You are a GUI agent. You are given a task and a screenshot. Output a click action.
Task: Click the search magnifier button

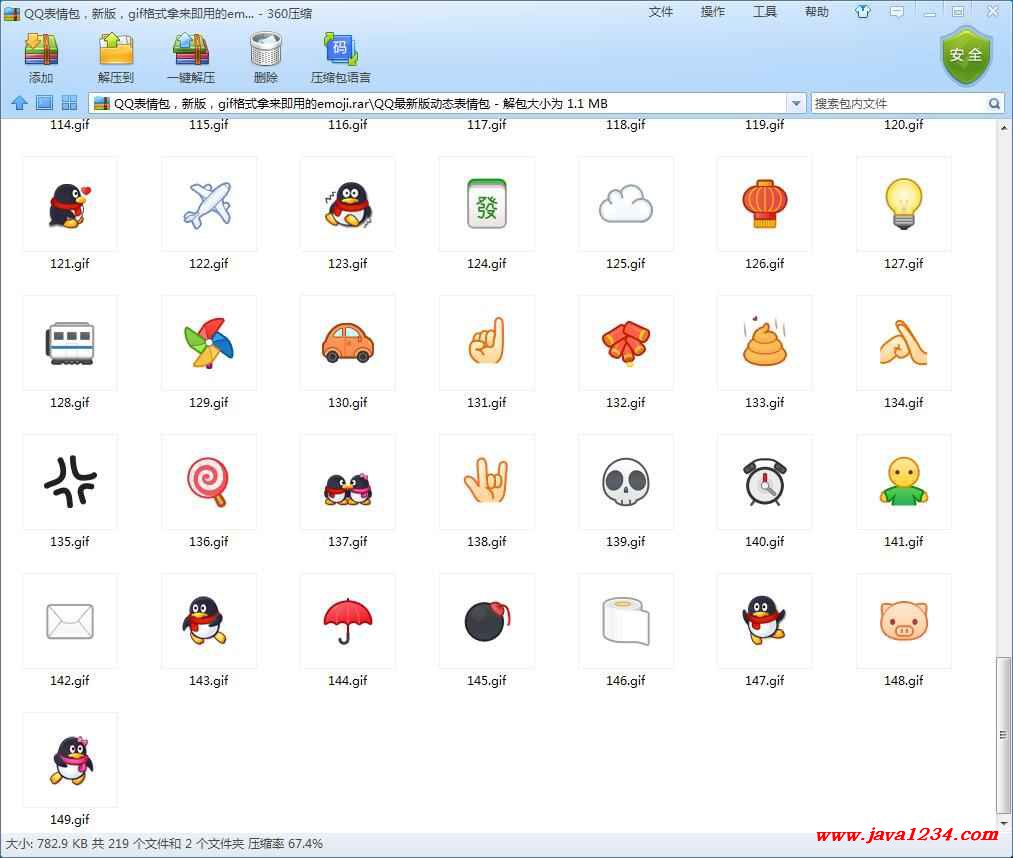pyautogui.click(x=994, y=103)
